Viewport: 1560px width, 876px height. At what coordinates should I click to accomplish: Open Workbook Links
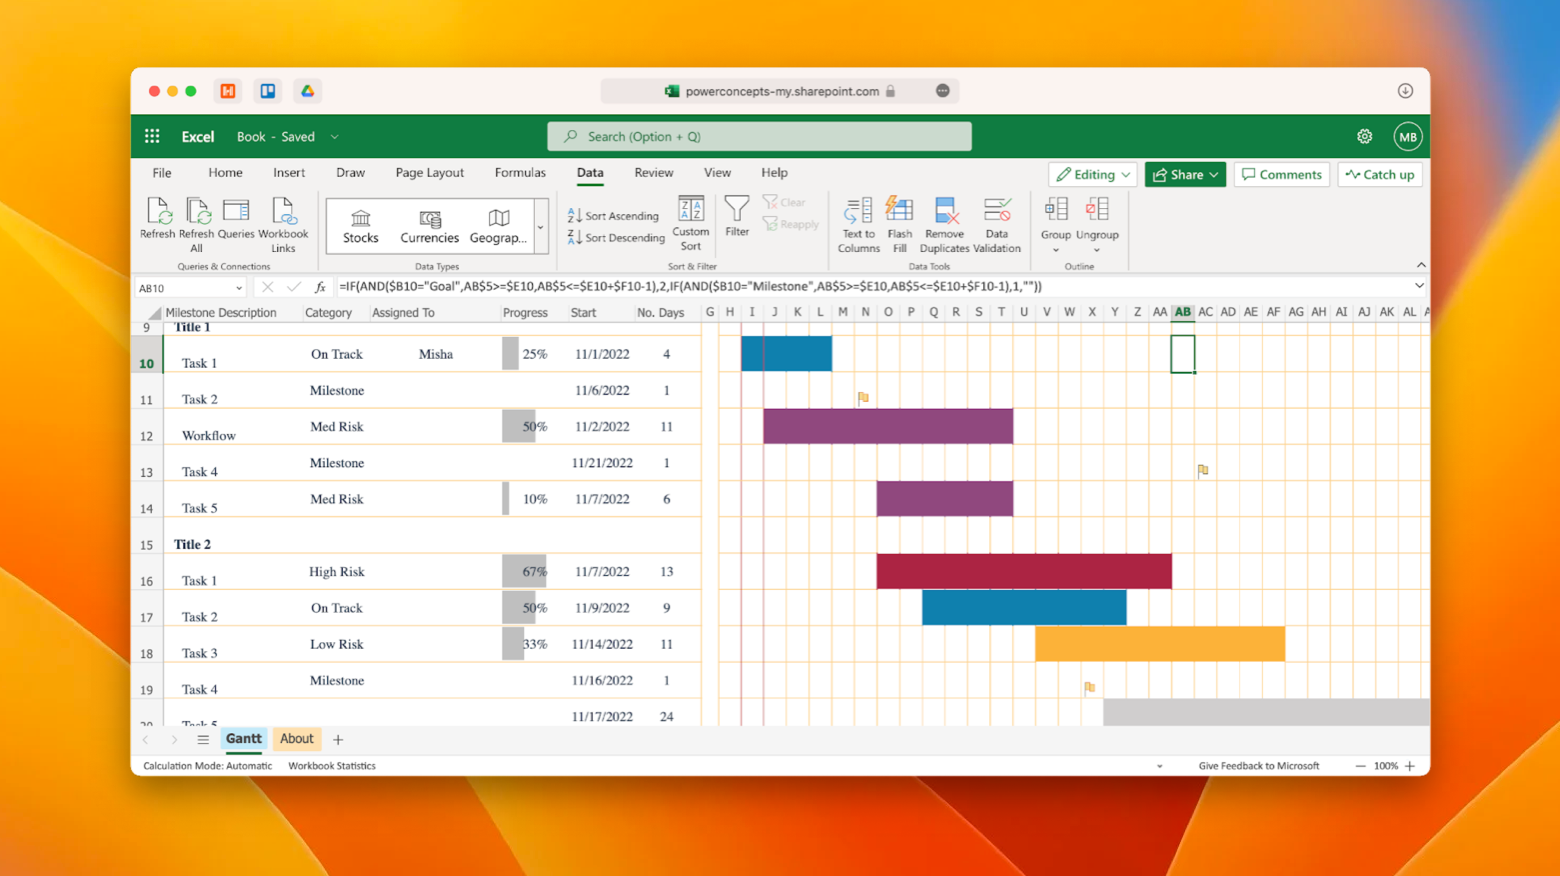click(x=283, y=224)
